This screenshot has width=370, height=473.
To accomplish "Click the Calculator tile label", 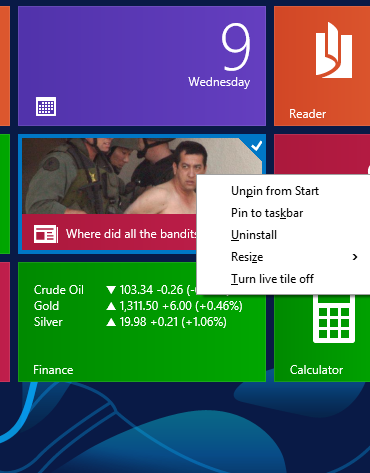I will [x=316, y=370].
